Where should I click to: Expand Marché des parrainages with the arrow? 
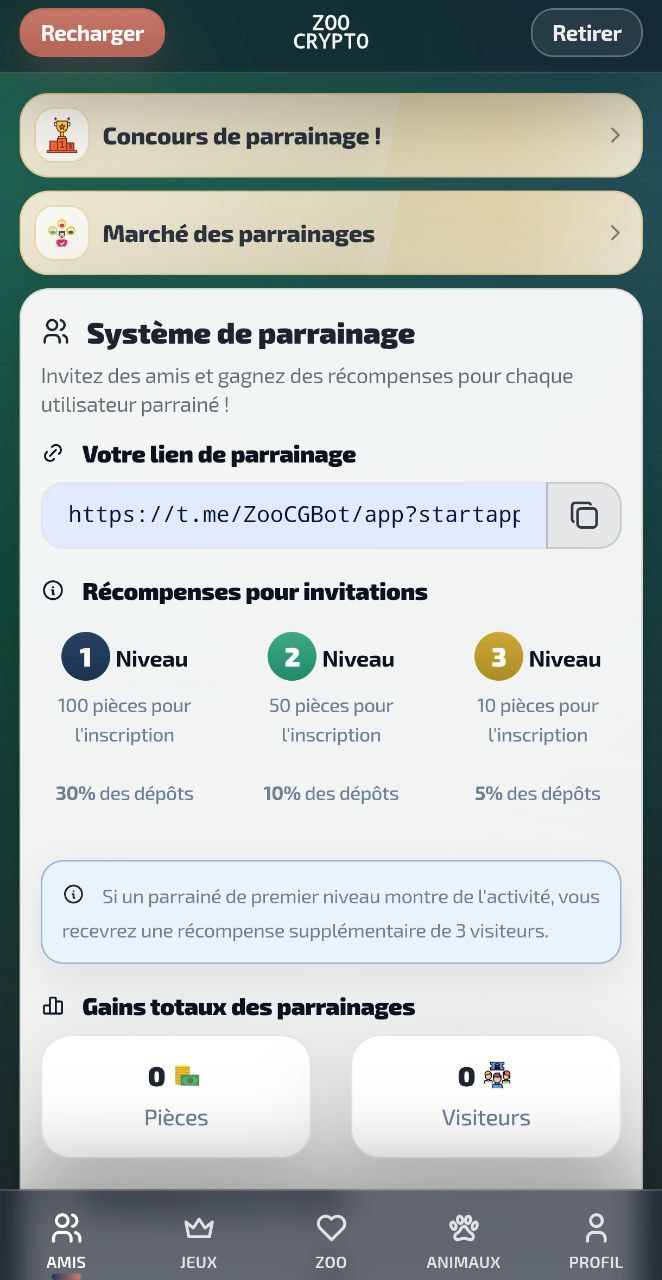tap(615, 232)
